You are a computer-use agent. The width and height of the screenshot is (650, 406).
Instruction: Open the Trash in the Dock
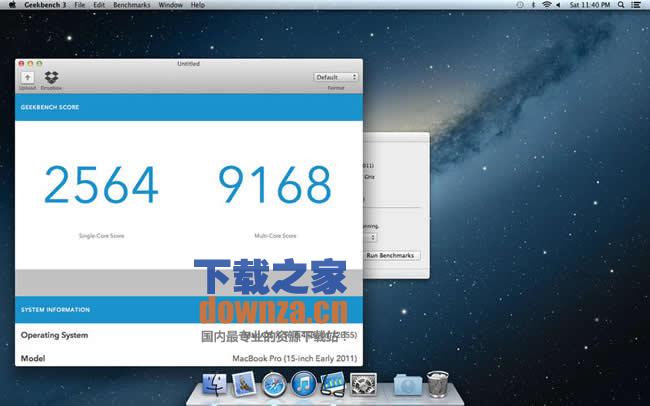438,384
